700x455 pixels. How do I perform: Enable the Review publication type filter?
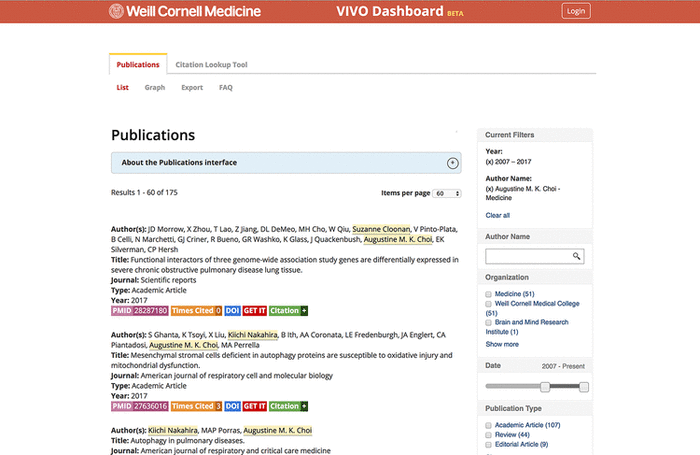pyautogui.click(x=489, y=435)
